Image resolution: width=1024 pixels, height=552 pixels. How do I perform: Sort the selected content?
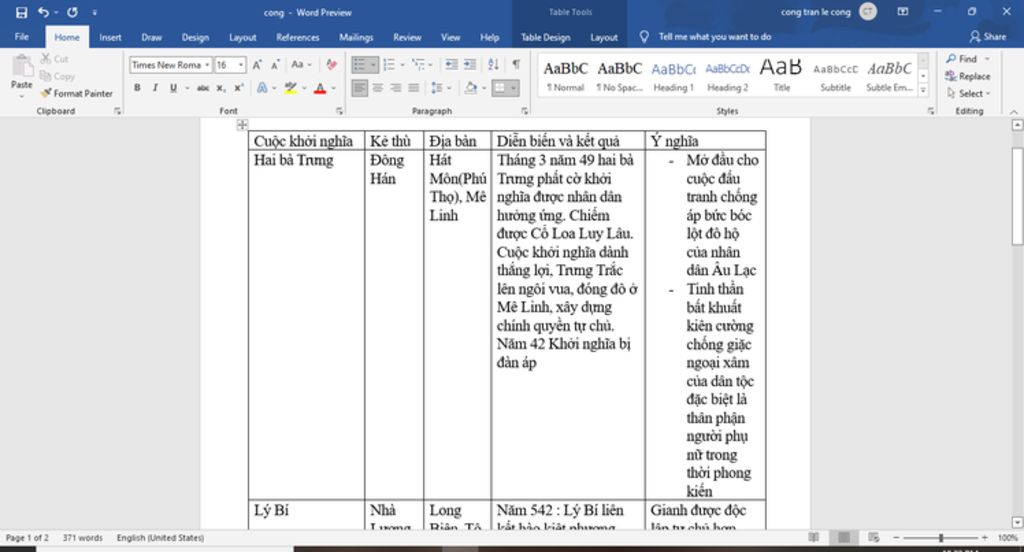click(494, 64)
